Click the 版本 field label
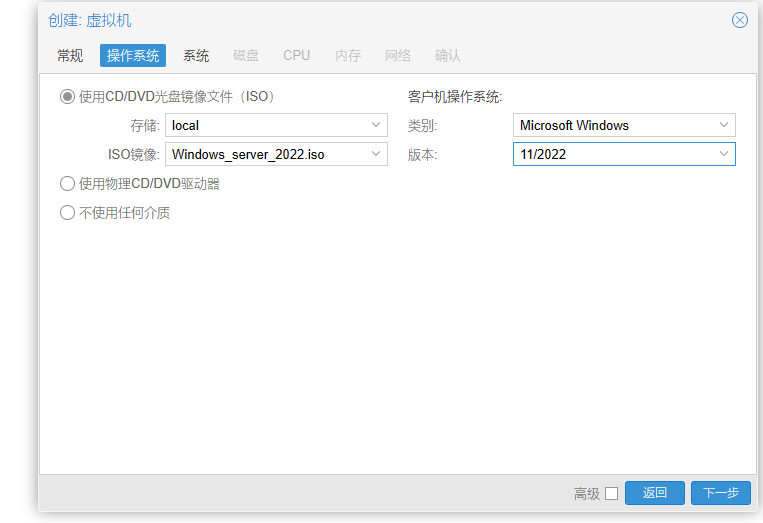This screenshot has height=523, width=763. click(x=422, y=155)
